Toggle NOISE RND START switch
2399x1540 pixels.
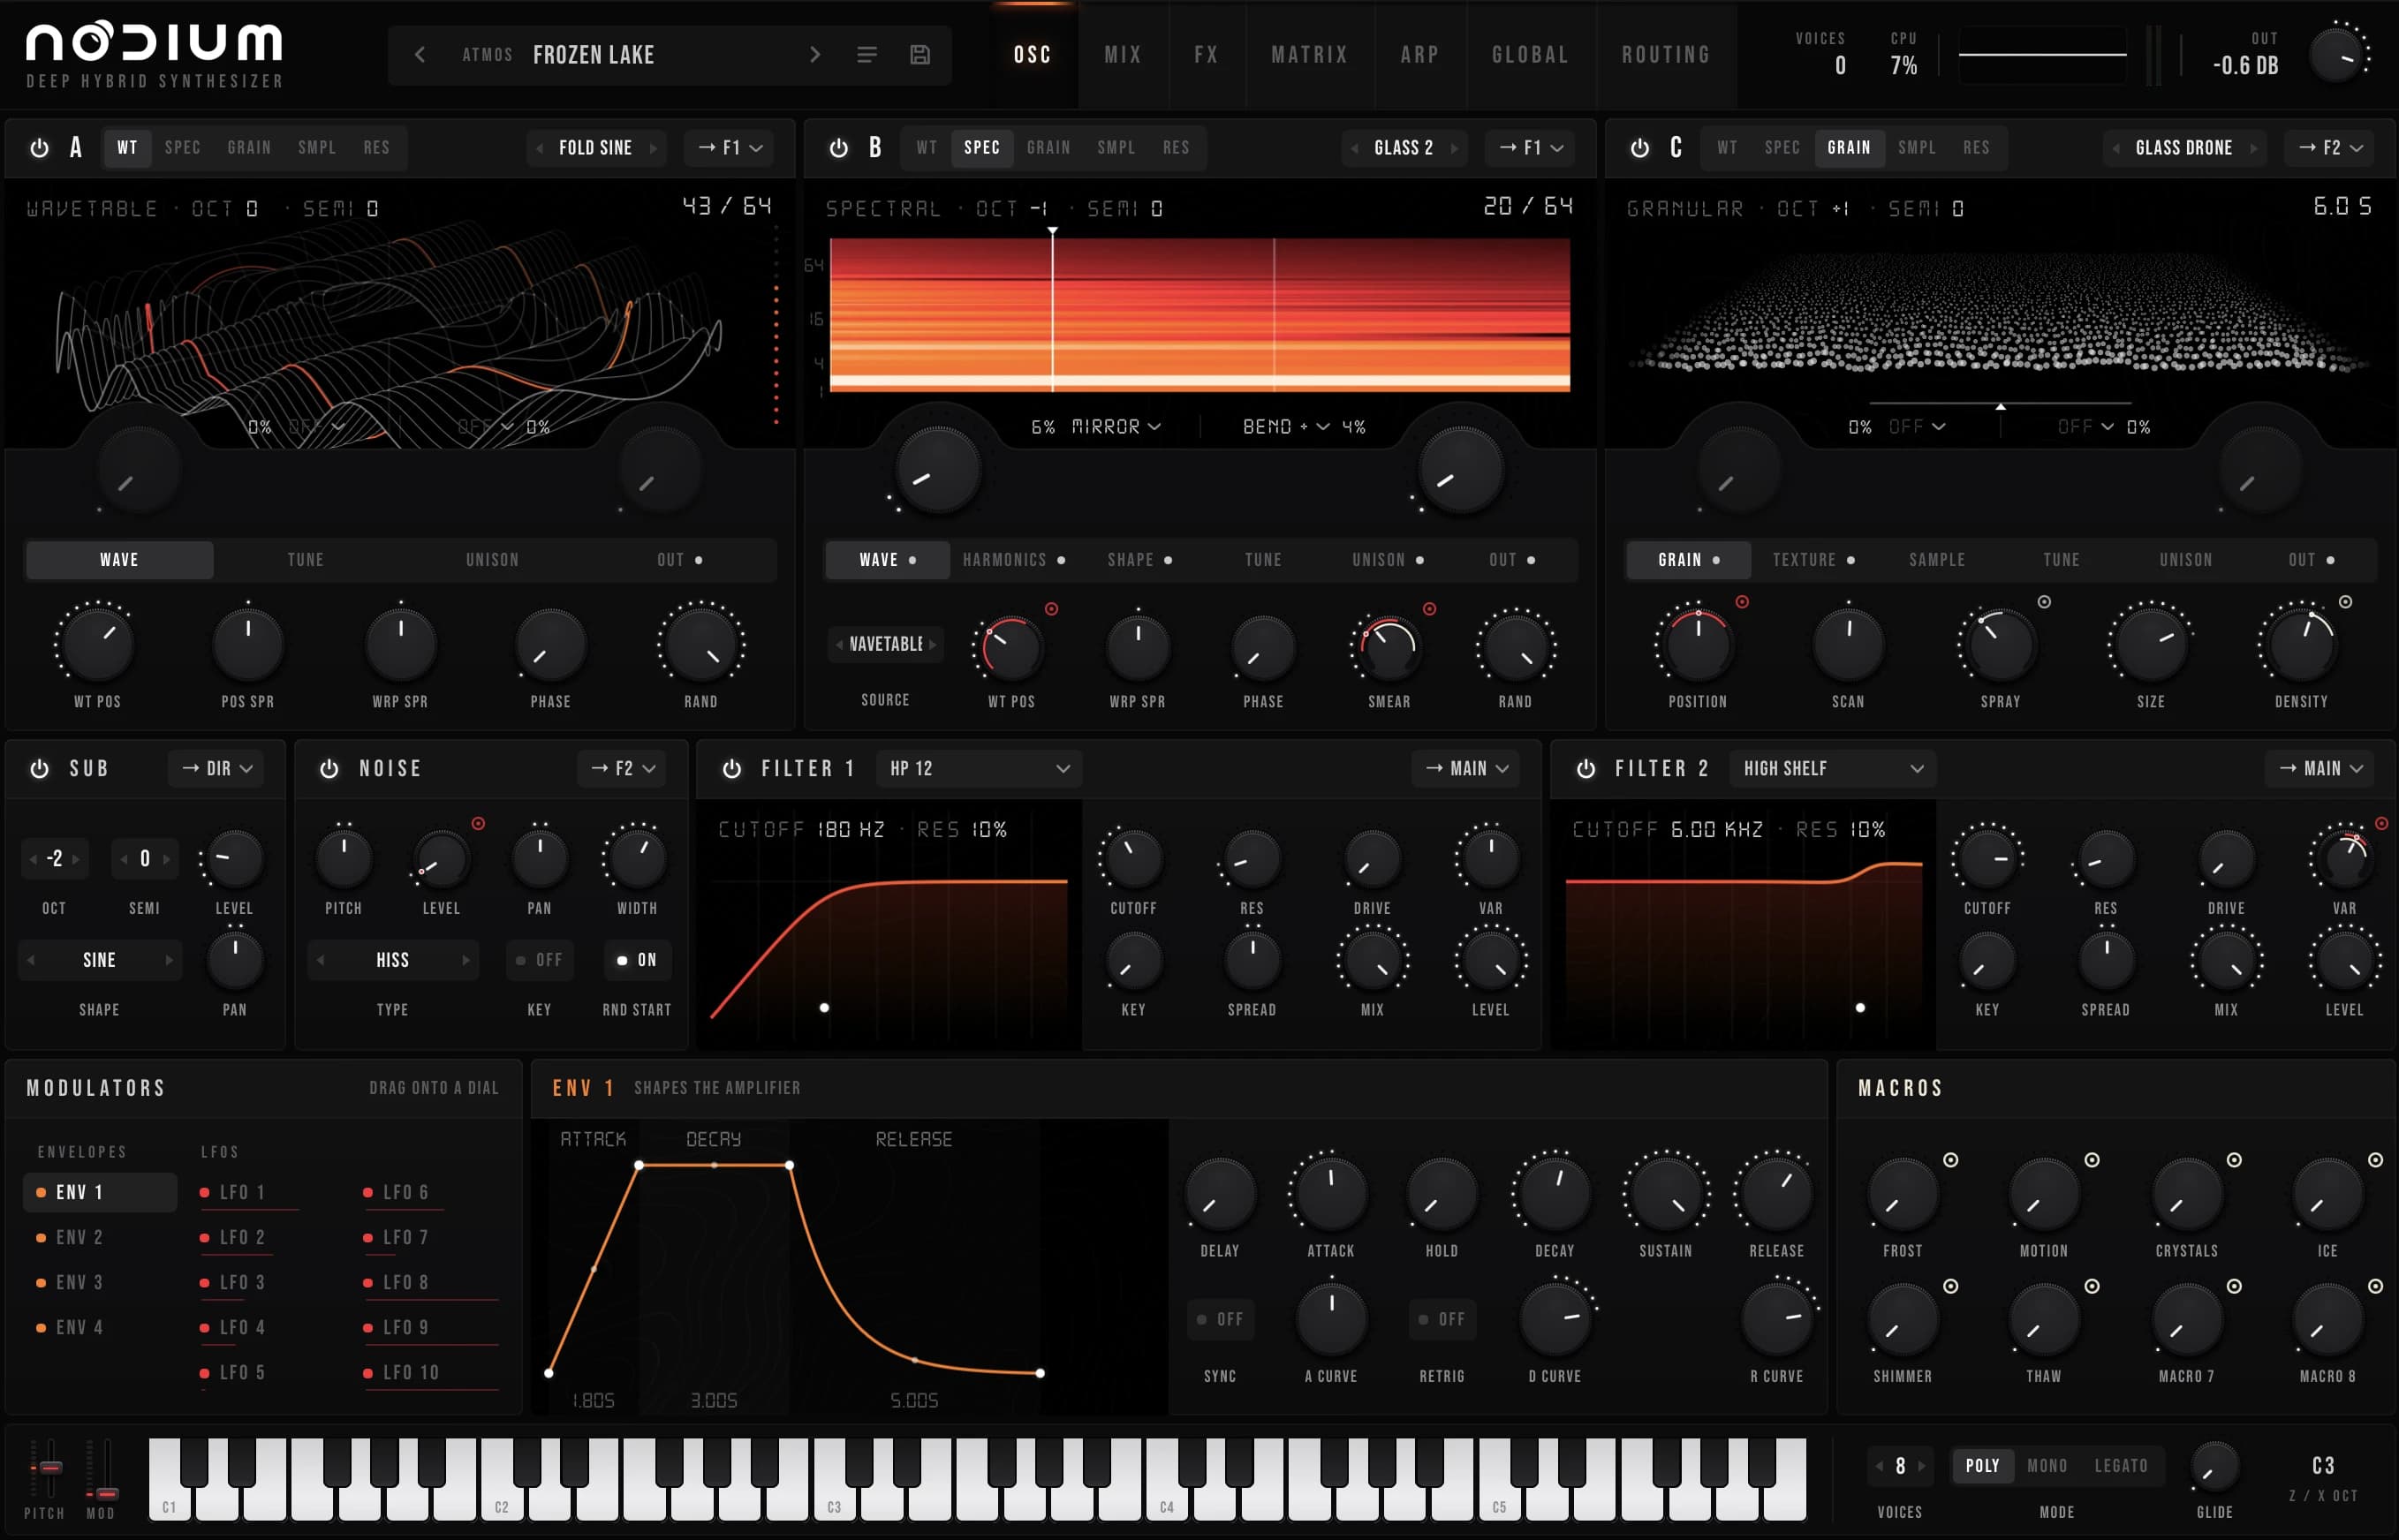click(x=636, y=960)
